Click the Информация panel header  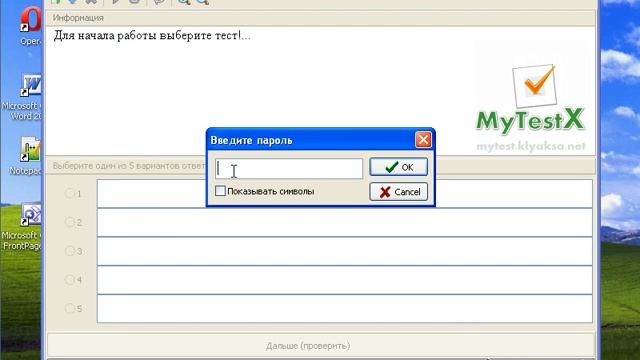(320, 18)
